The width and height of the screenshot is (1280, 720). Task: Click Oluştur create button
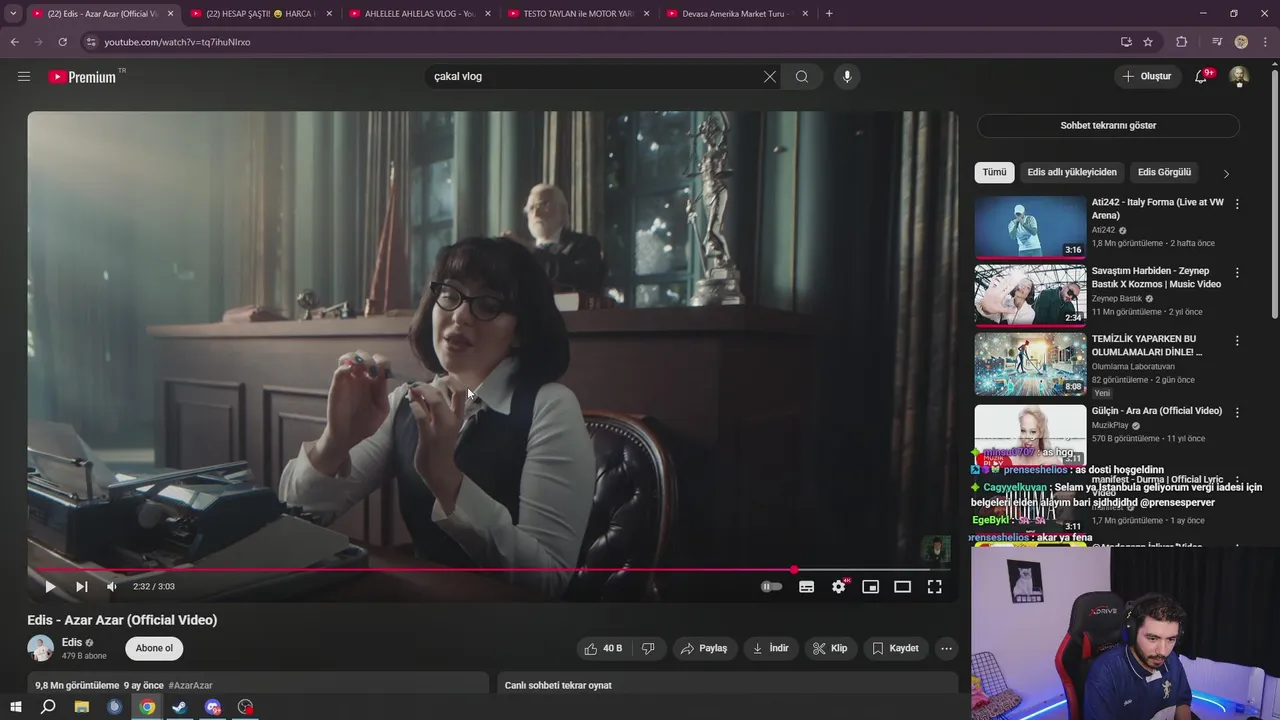click(x=1147, y=76)
